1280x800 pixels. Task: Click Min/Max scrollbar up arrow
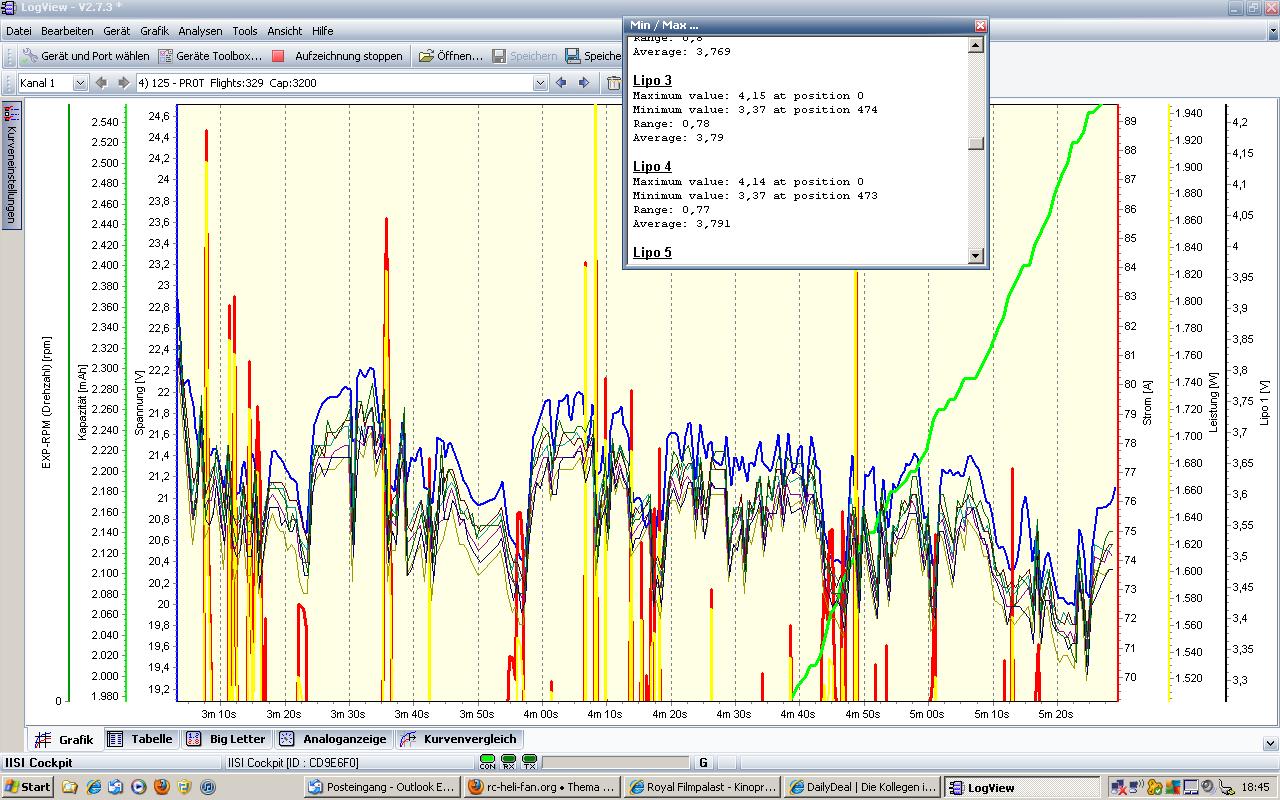[x=976, y=45]
